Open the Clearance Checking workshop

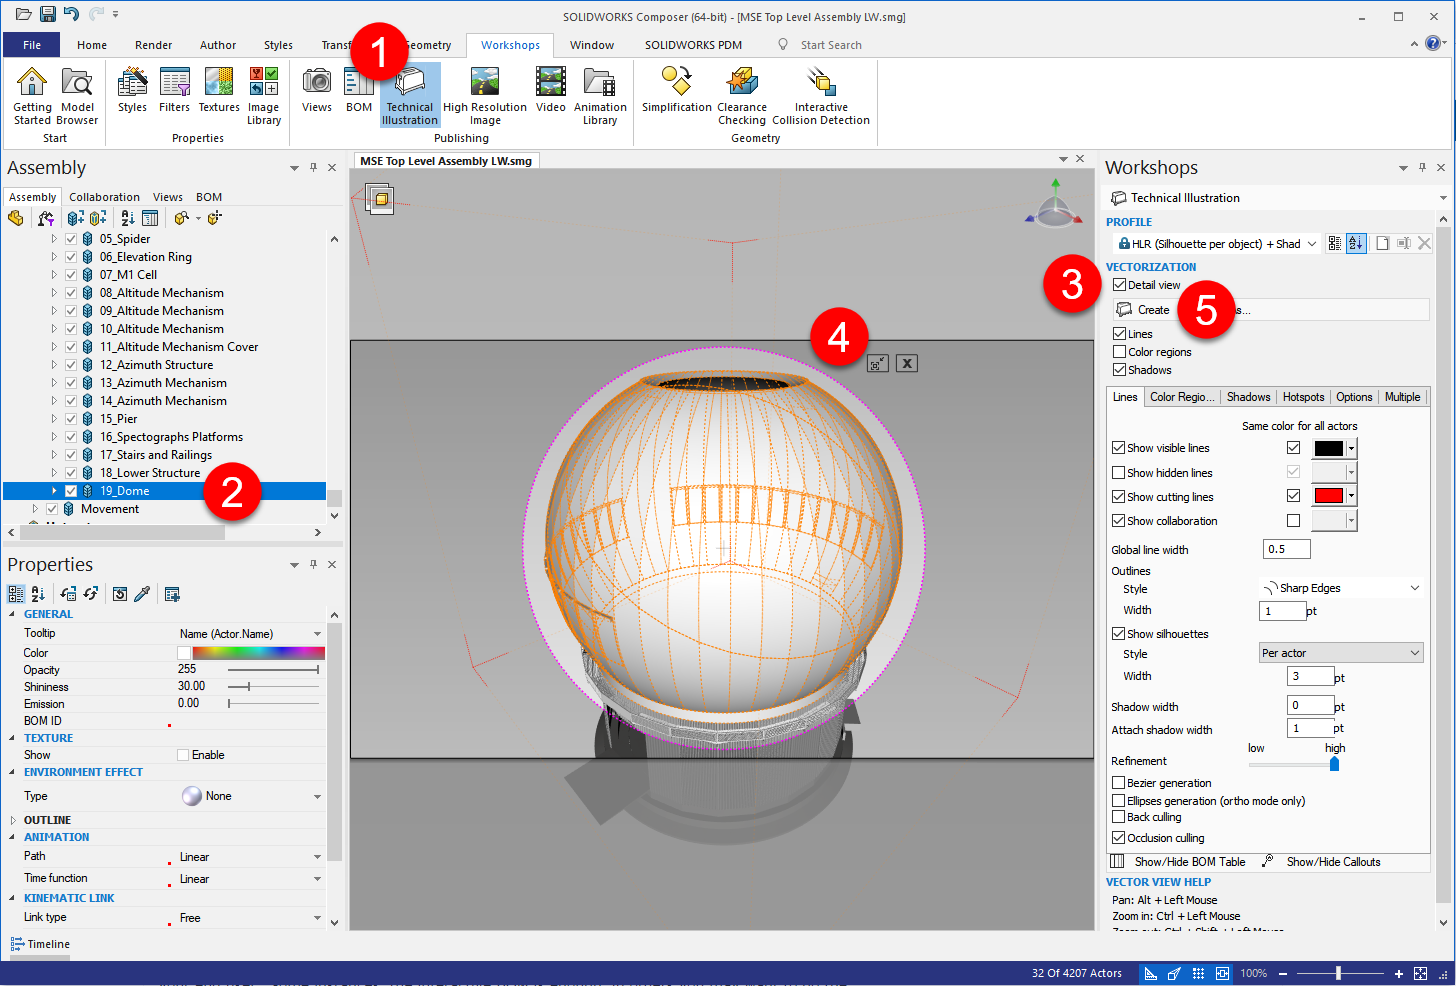point(741,95)
